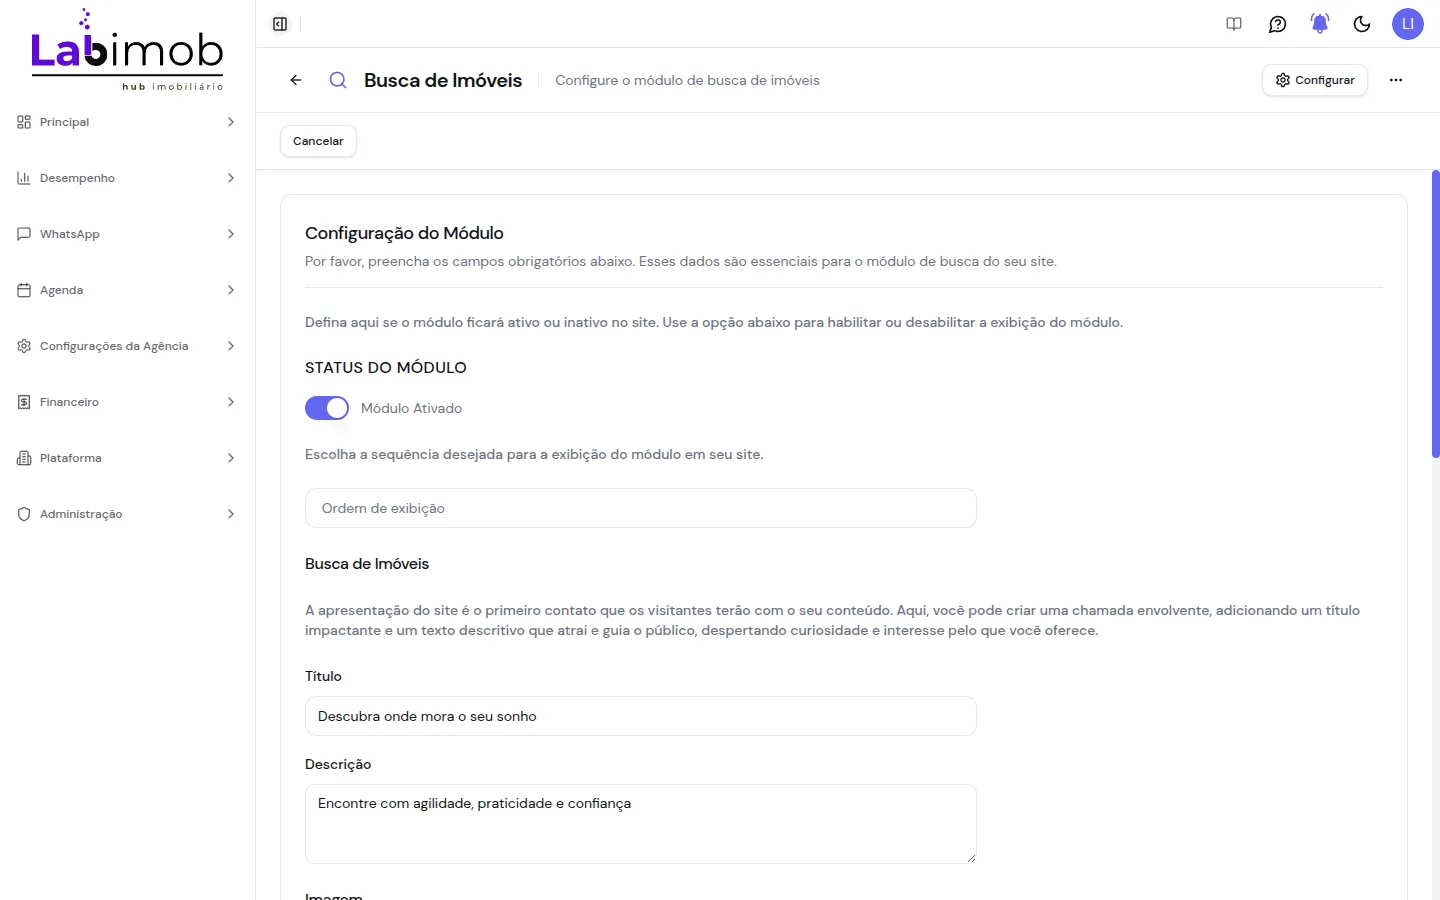Click the magnifier icon beside Busca de Imóveis

(x=338, y=80)
